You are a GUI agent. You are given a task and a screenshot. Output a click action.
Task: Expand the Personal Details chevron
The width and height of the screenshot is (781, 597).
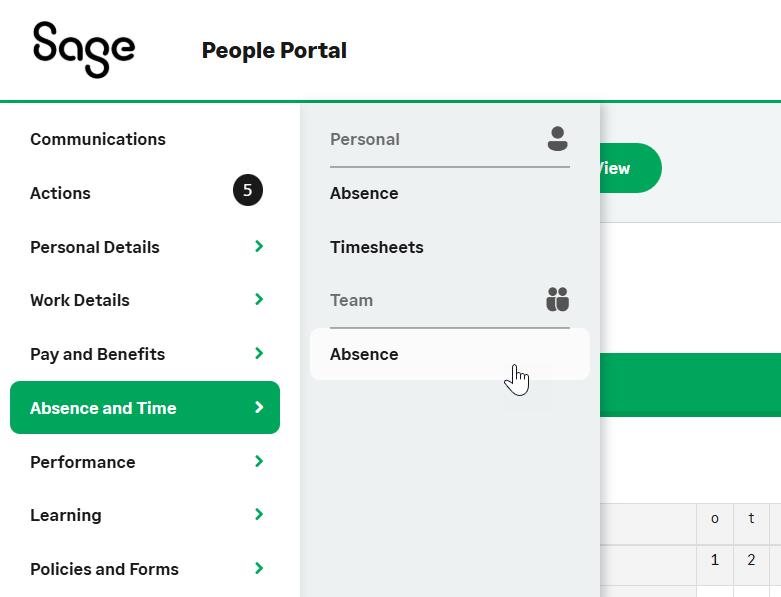(259, 246)
